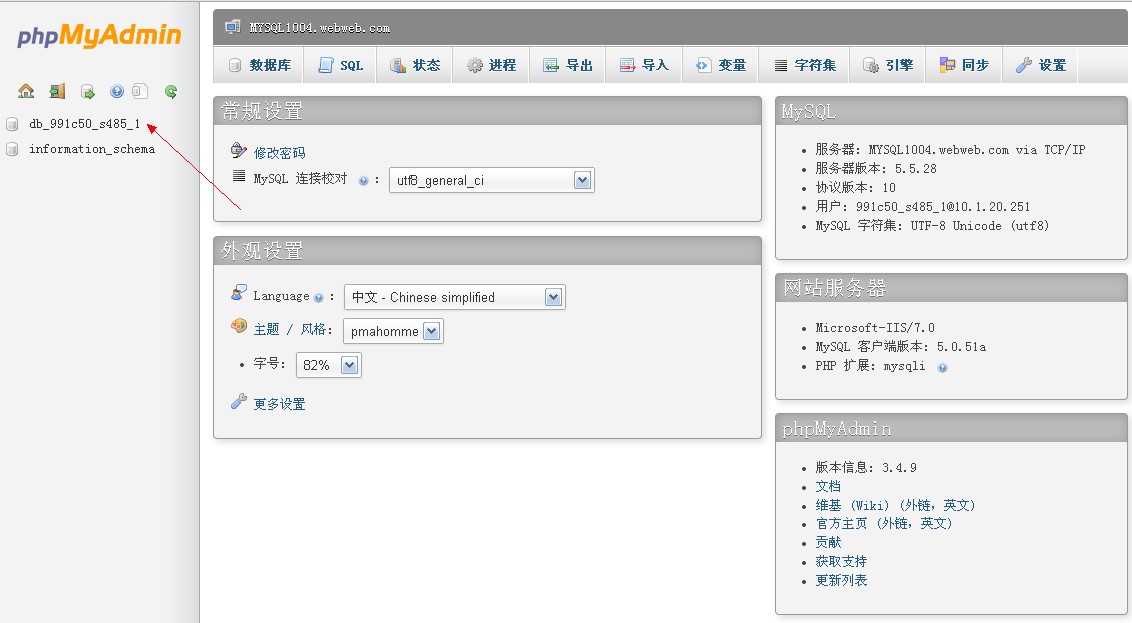Viewport: 1132px width, 623px height.
Task: Open the information_schema database
Action: point(92,149)
